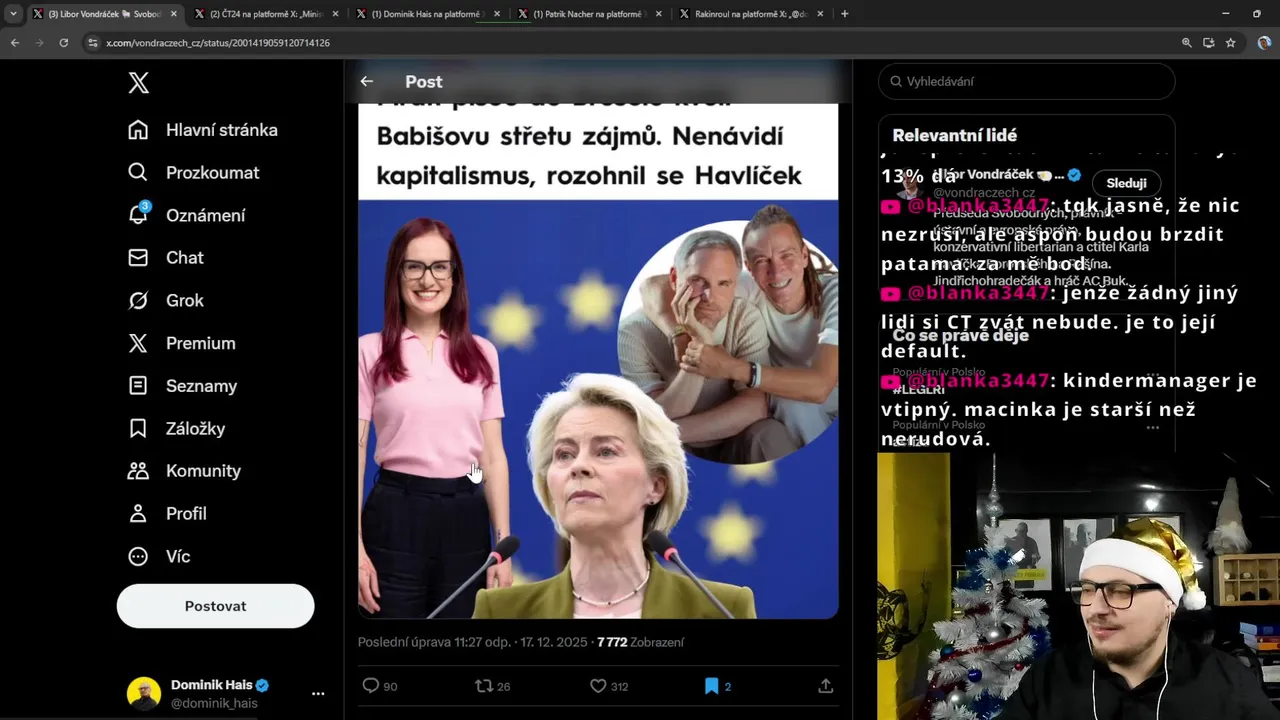Open the Seznamy lists icon

point(139,386)
